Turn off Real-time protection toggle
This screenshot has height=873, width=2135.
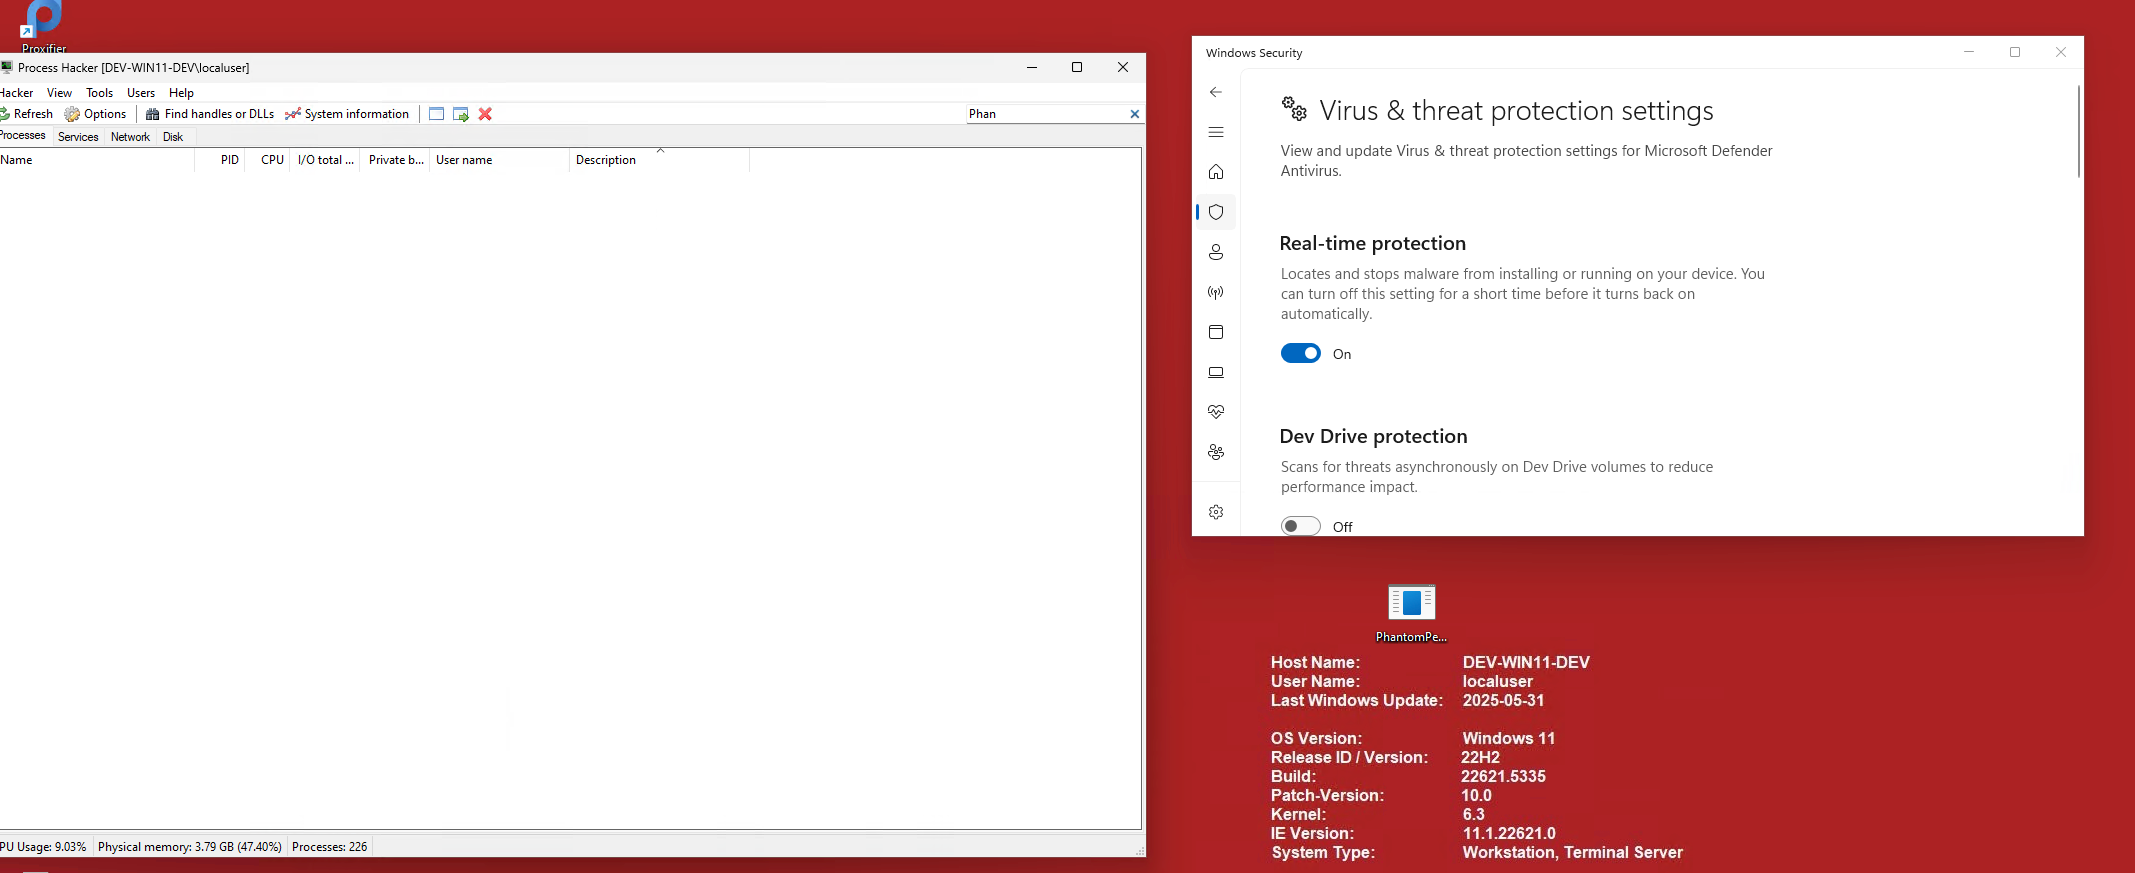[1301, 353]
